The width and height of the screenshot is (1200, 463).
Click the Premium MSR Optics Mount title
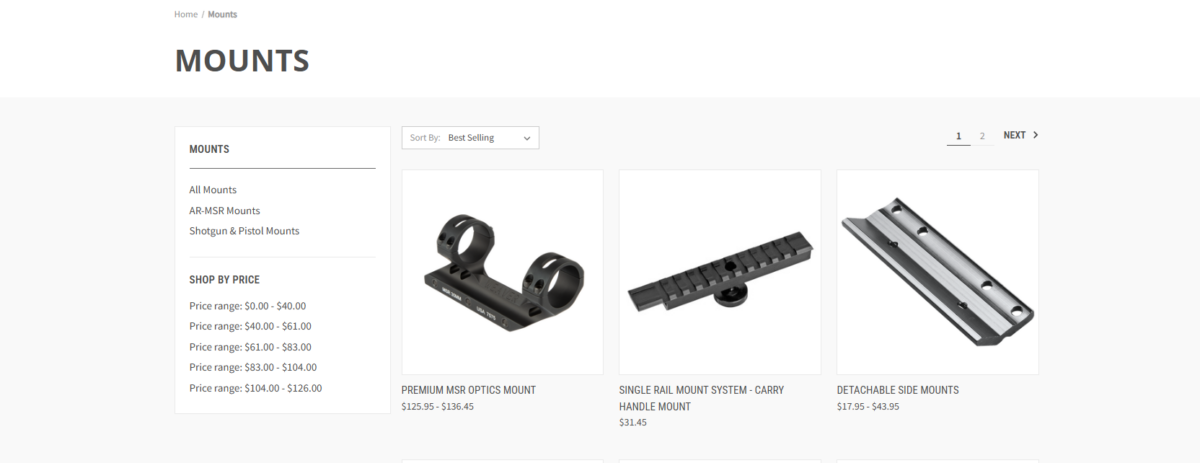click(468, 390)
